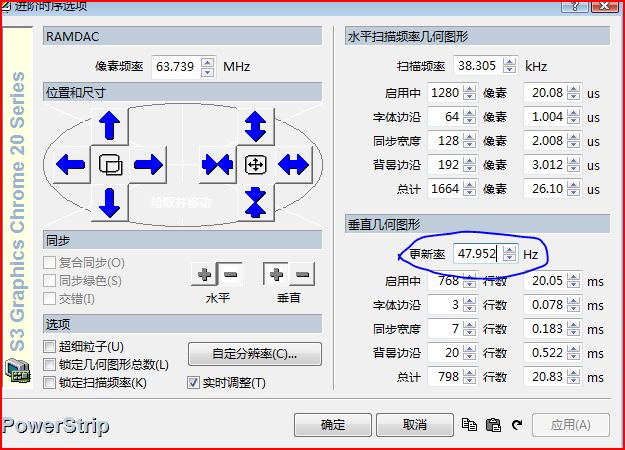Paste timings from clipboard icon
Screen dimensions: 625x450
click(x=493, y=425)
